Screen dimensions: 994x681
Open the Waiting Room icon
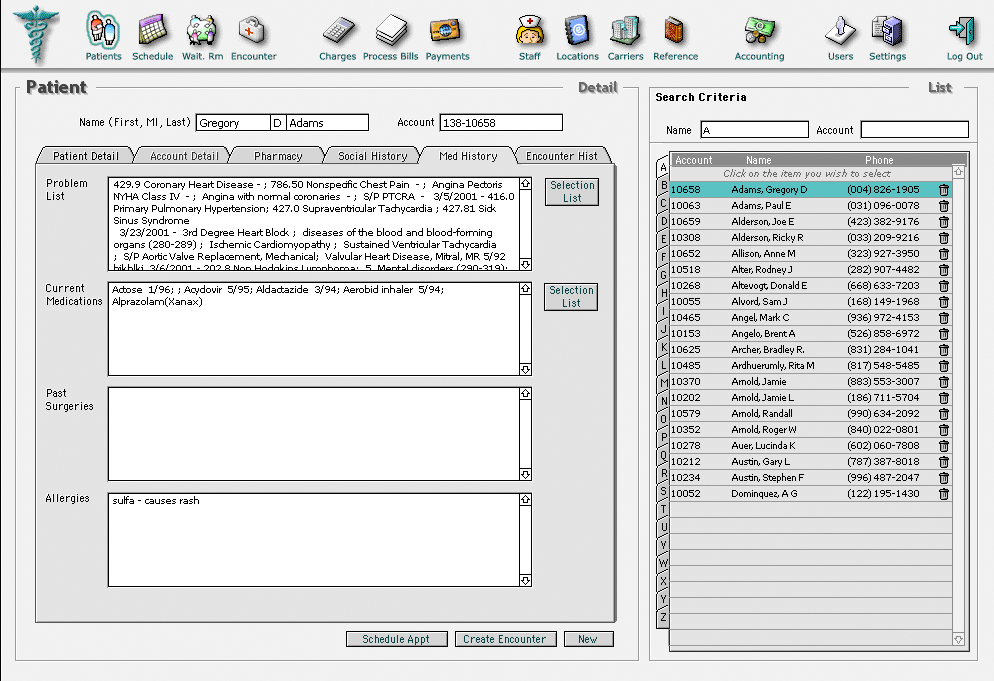click(202, 30)
